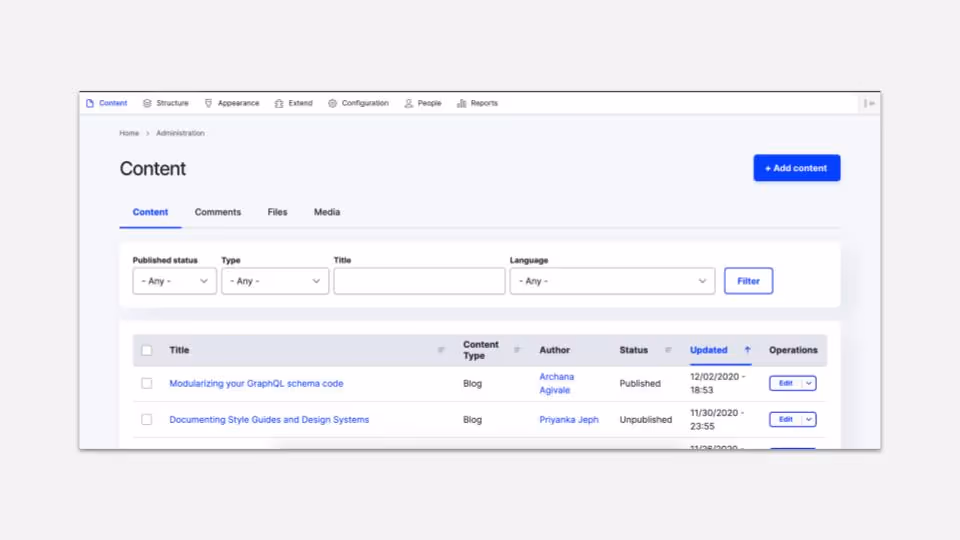Click sort icon beside Content Type header
The width and height of the screenshot is (960, 540).
pos(517,350)
